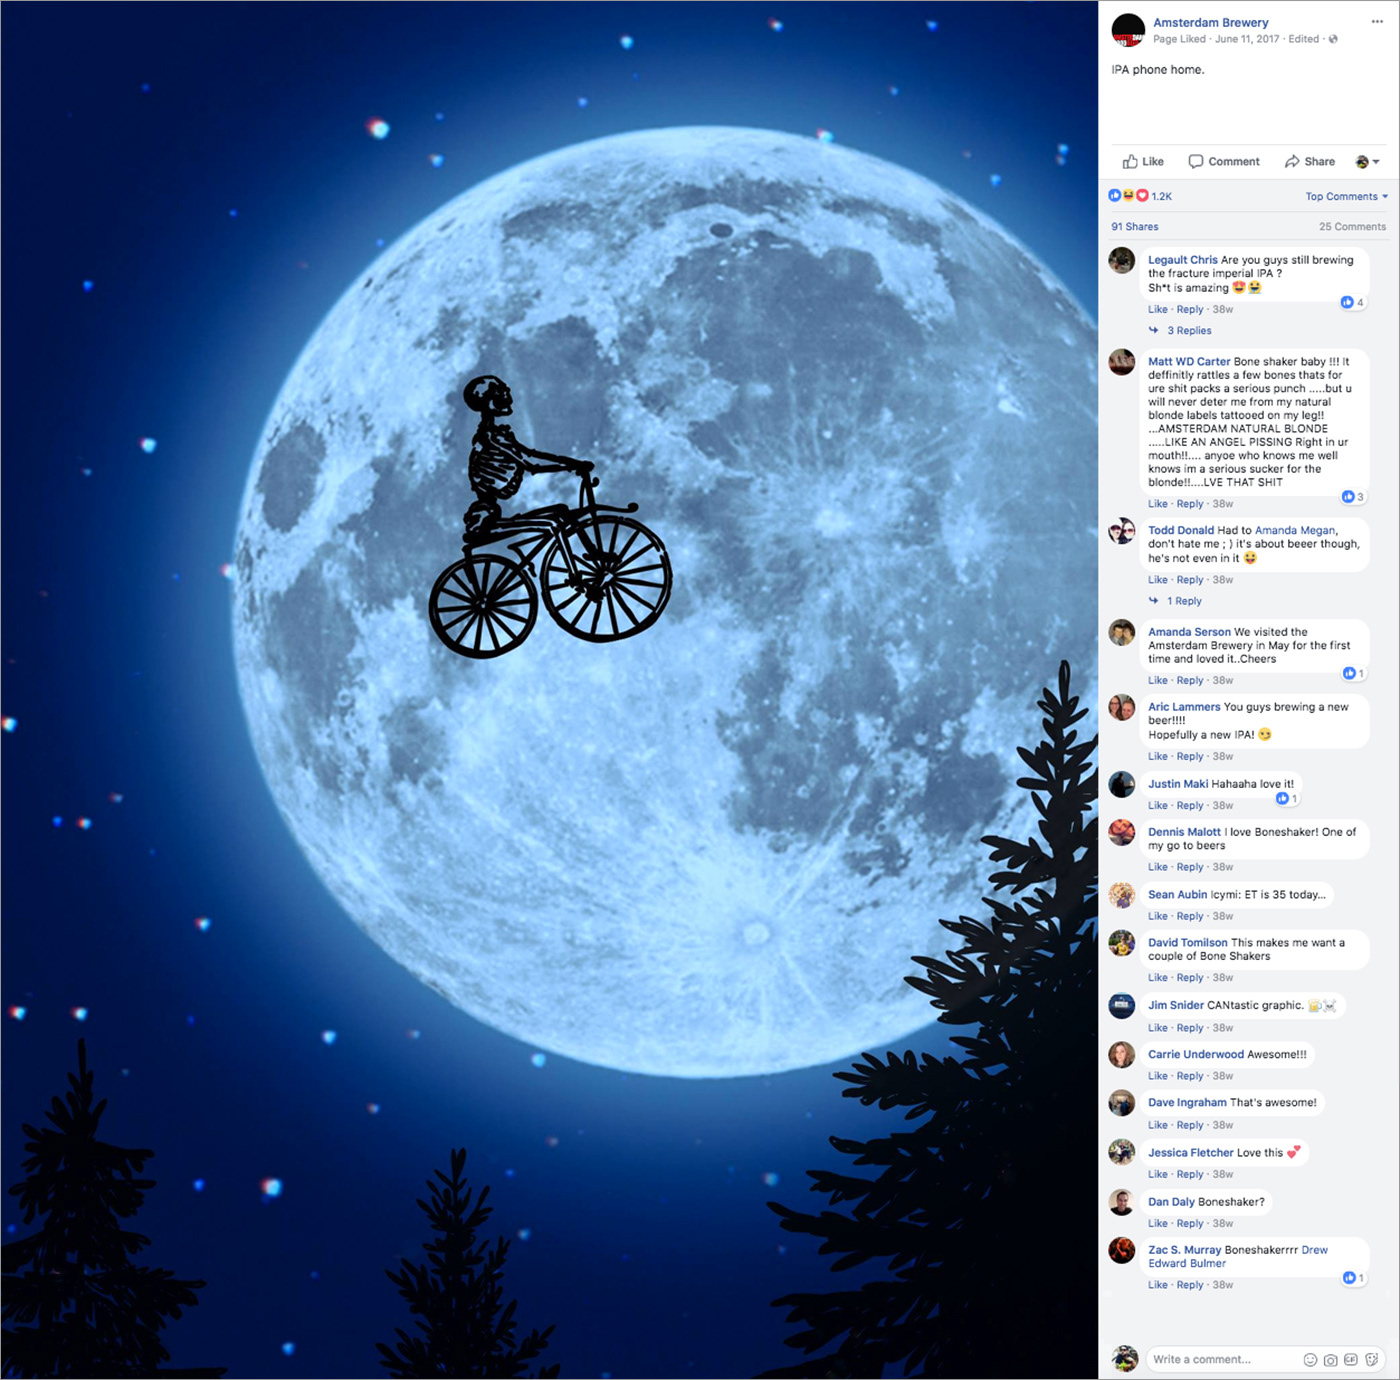Click the 1.2K reactions count
Image resolution: width=1400 pixels, height=1380 pixels.
pyautogui.click(x=1161, y=196)
